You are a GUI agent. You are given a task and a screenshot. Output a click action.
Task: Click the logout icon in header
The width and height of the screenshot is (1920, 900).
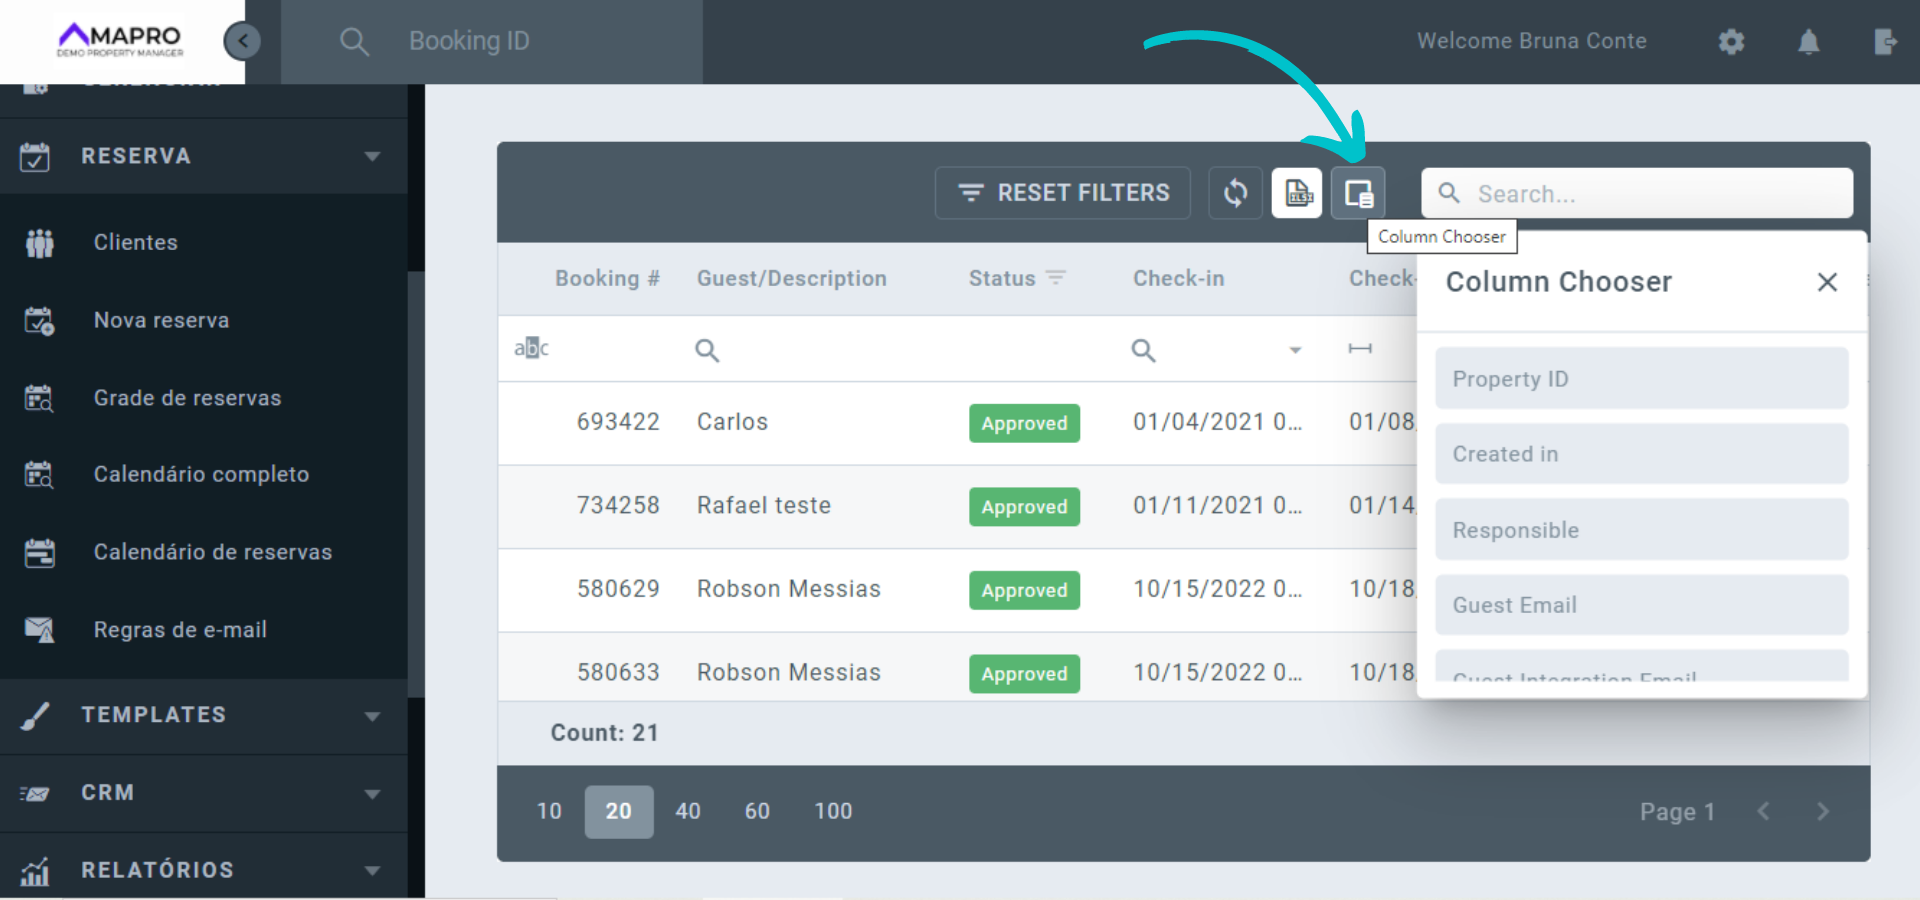pyautogui.click(x=1884, y=42)
